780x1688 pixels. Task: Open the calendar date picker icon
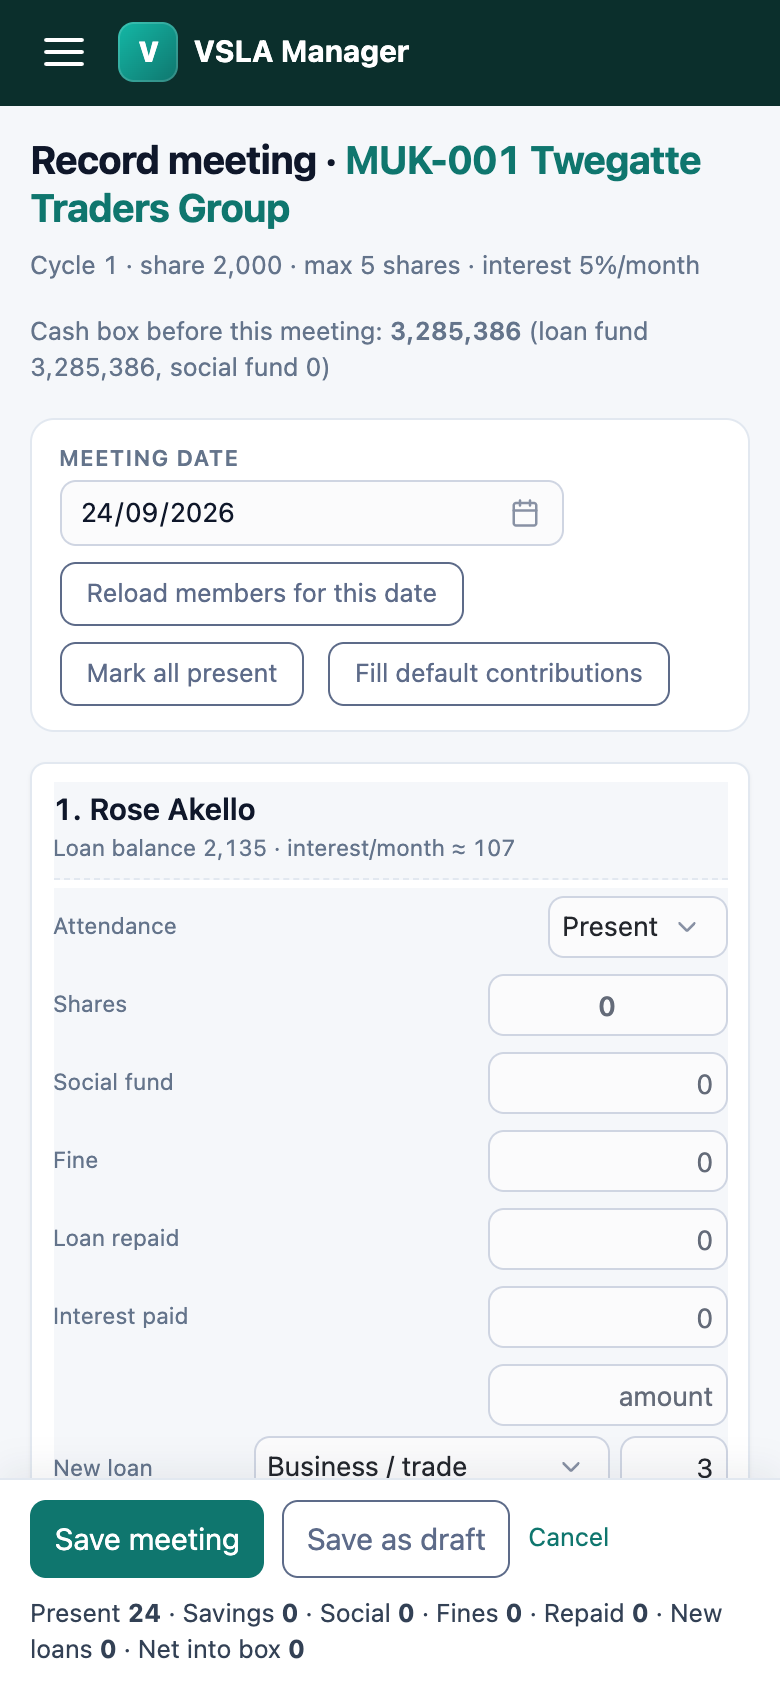(525, 513)
